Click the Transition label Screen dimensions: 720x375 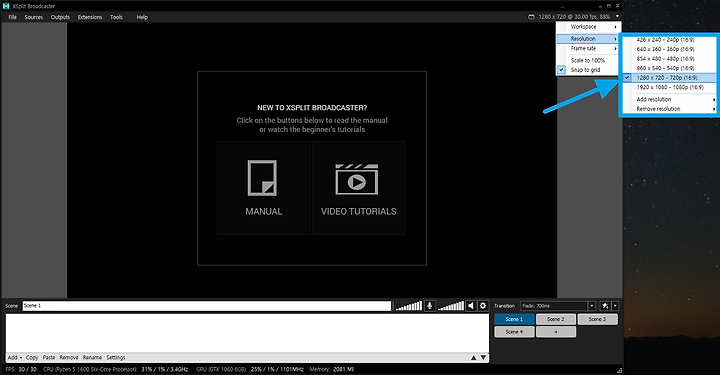click(x=504, y=306)
